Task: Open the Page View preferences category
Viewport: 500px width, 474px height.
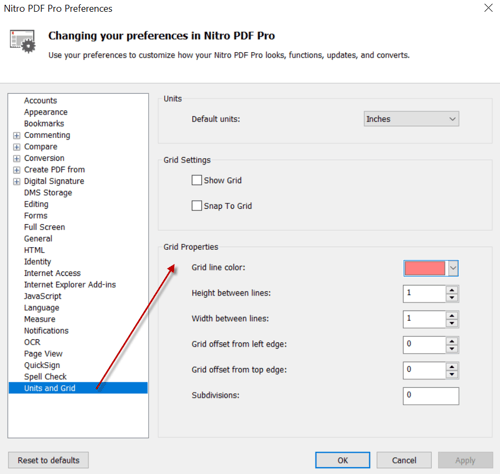Action: (43, 354)
